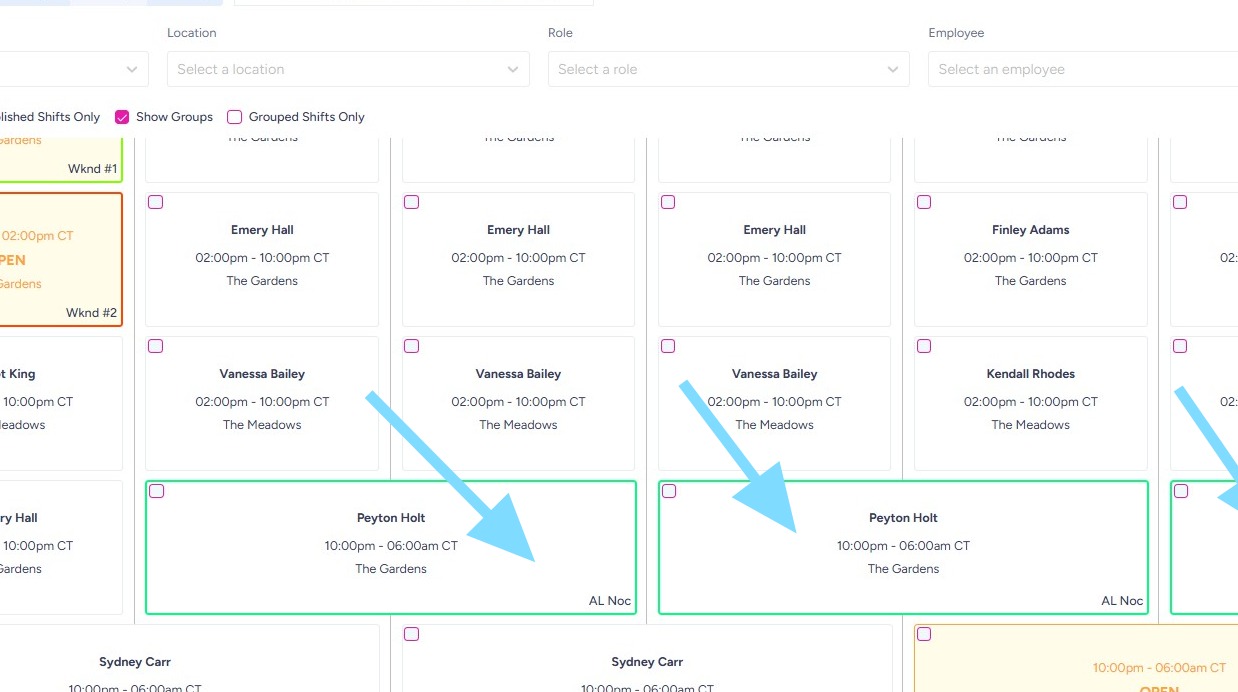Click the Published Shifts Only label
Viewport: 1238px width, 692px height.
50,117
